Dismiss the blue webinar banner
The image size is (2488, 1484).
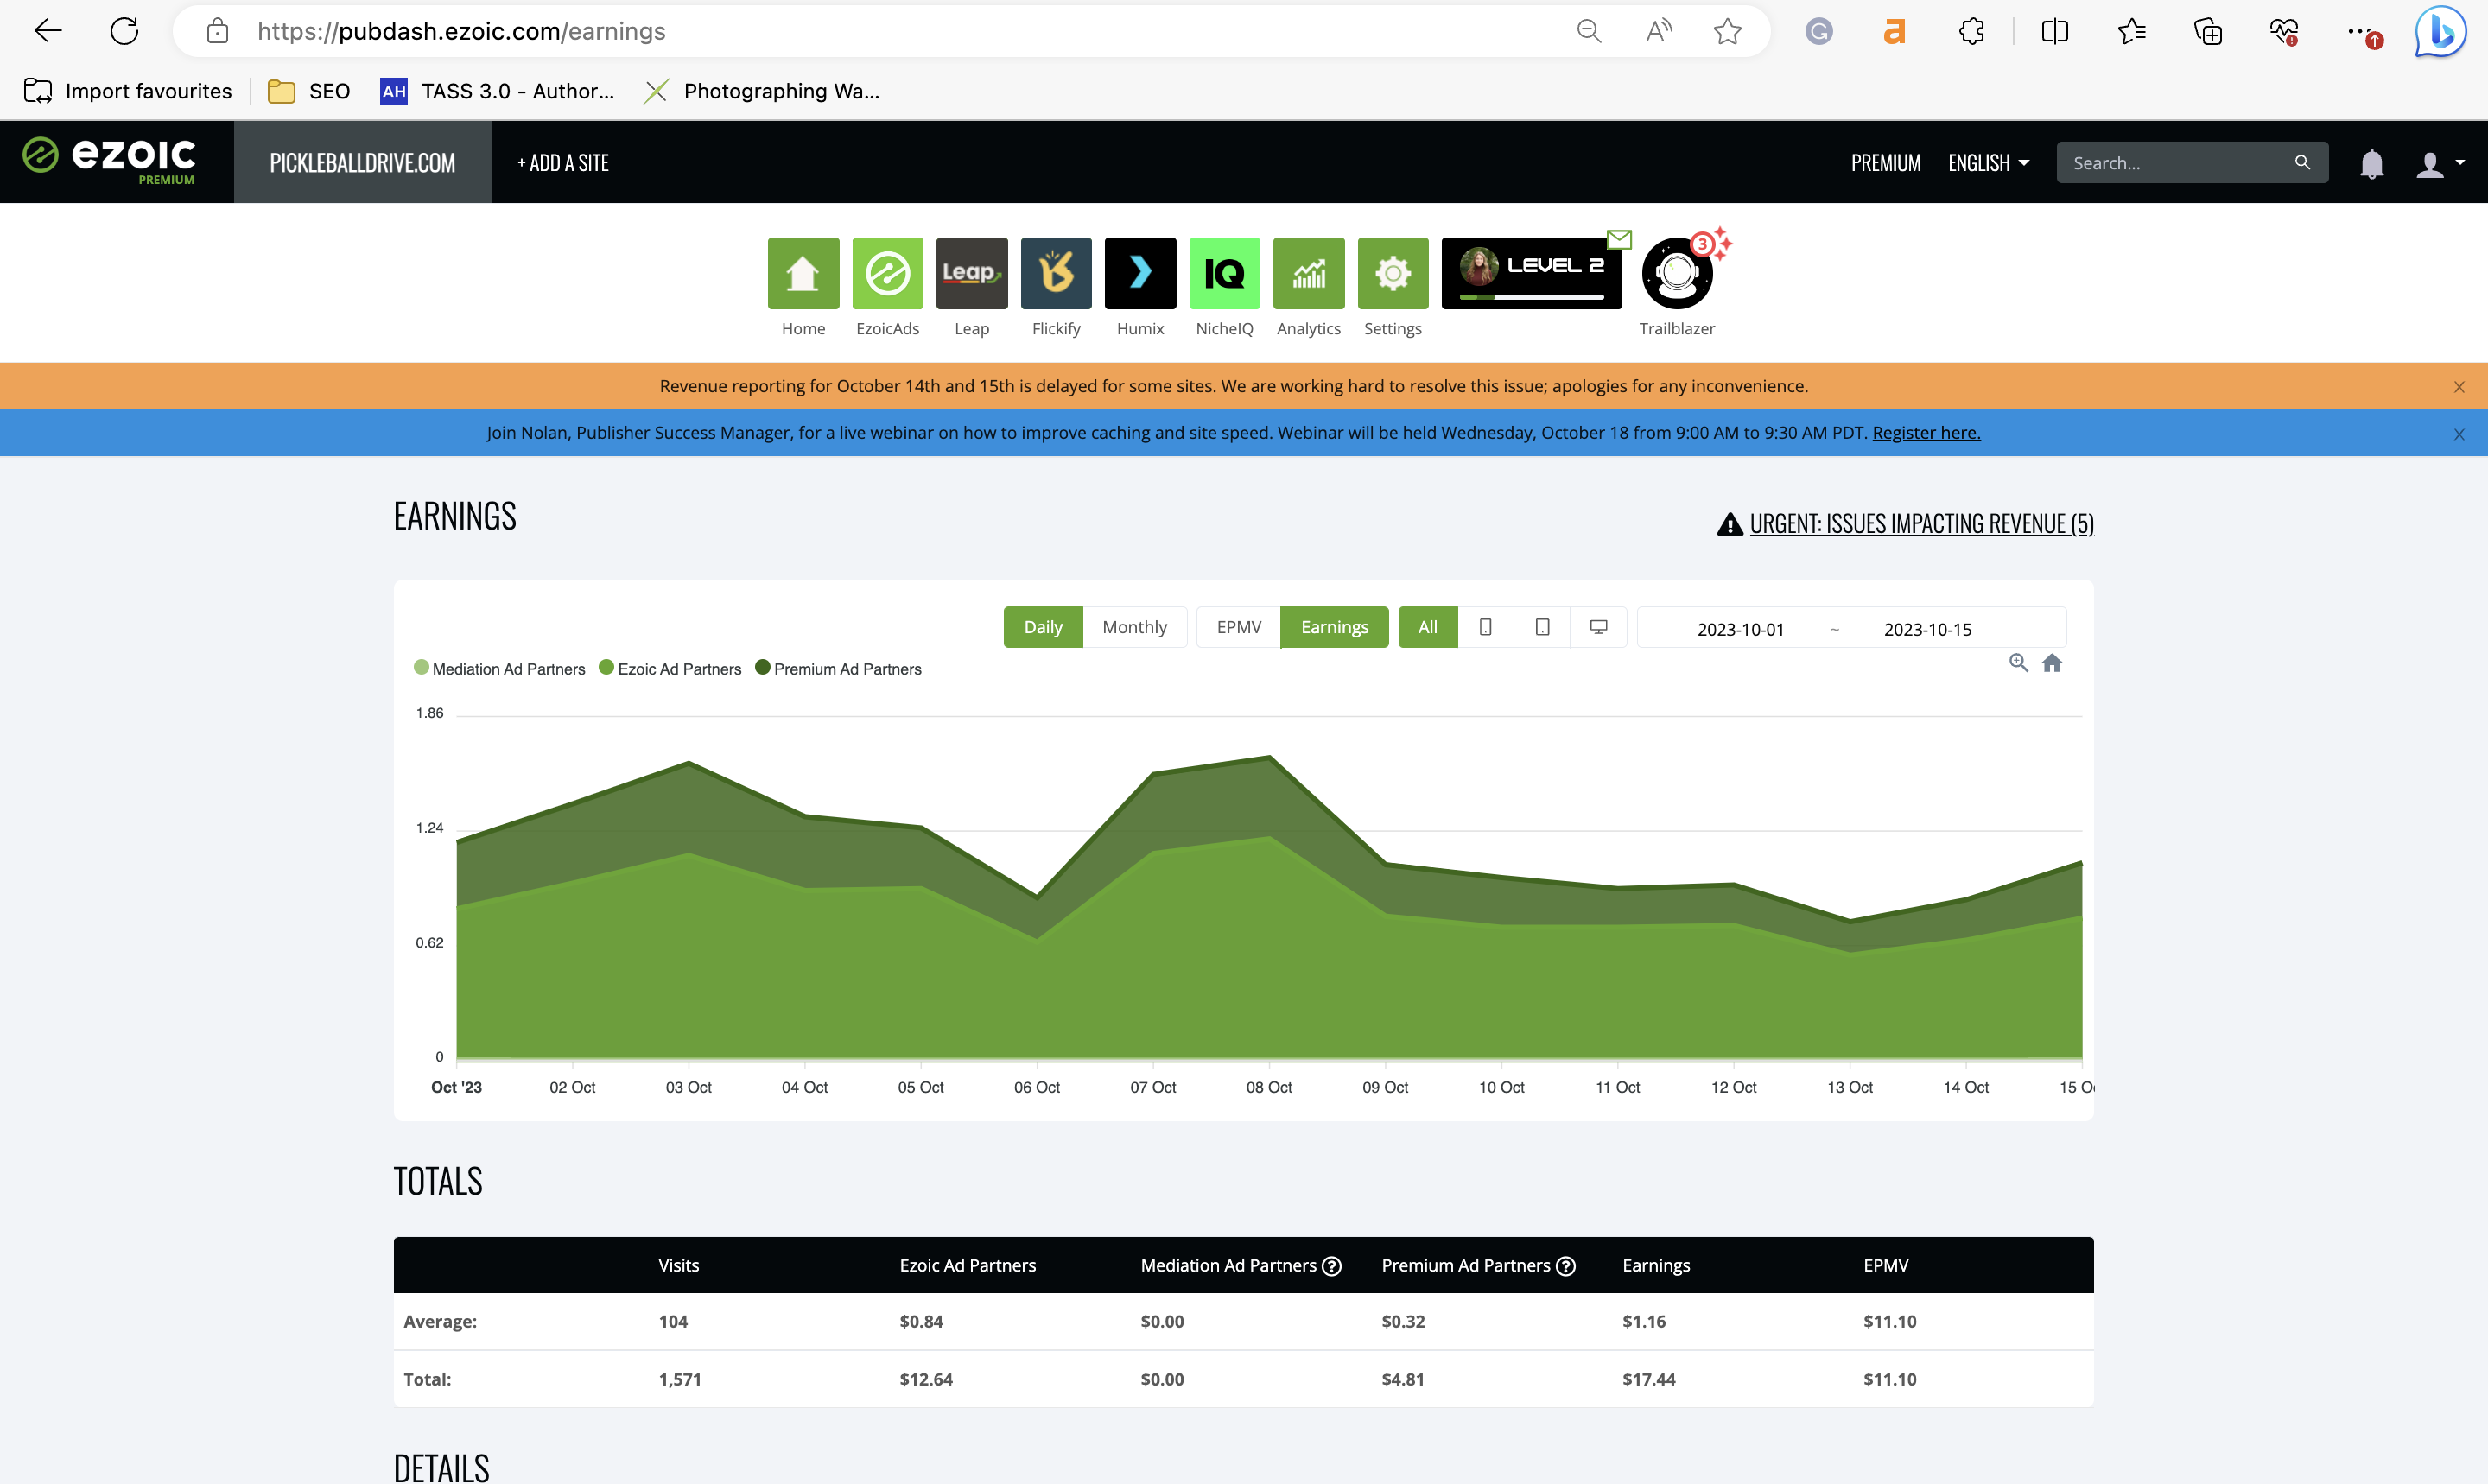click(x=2459, y=434)
